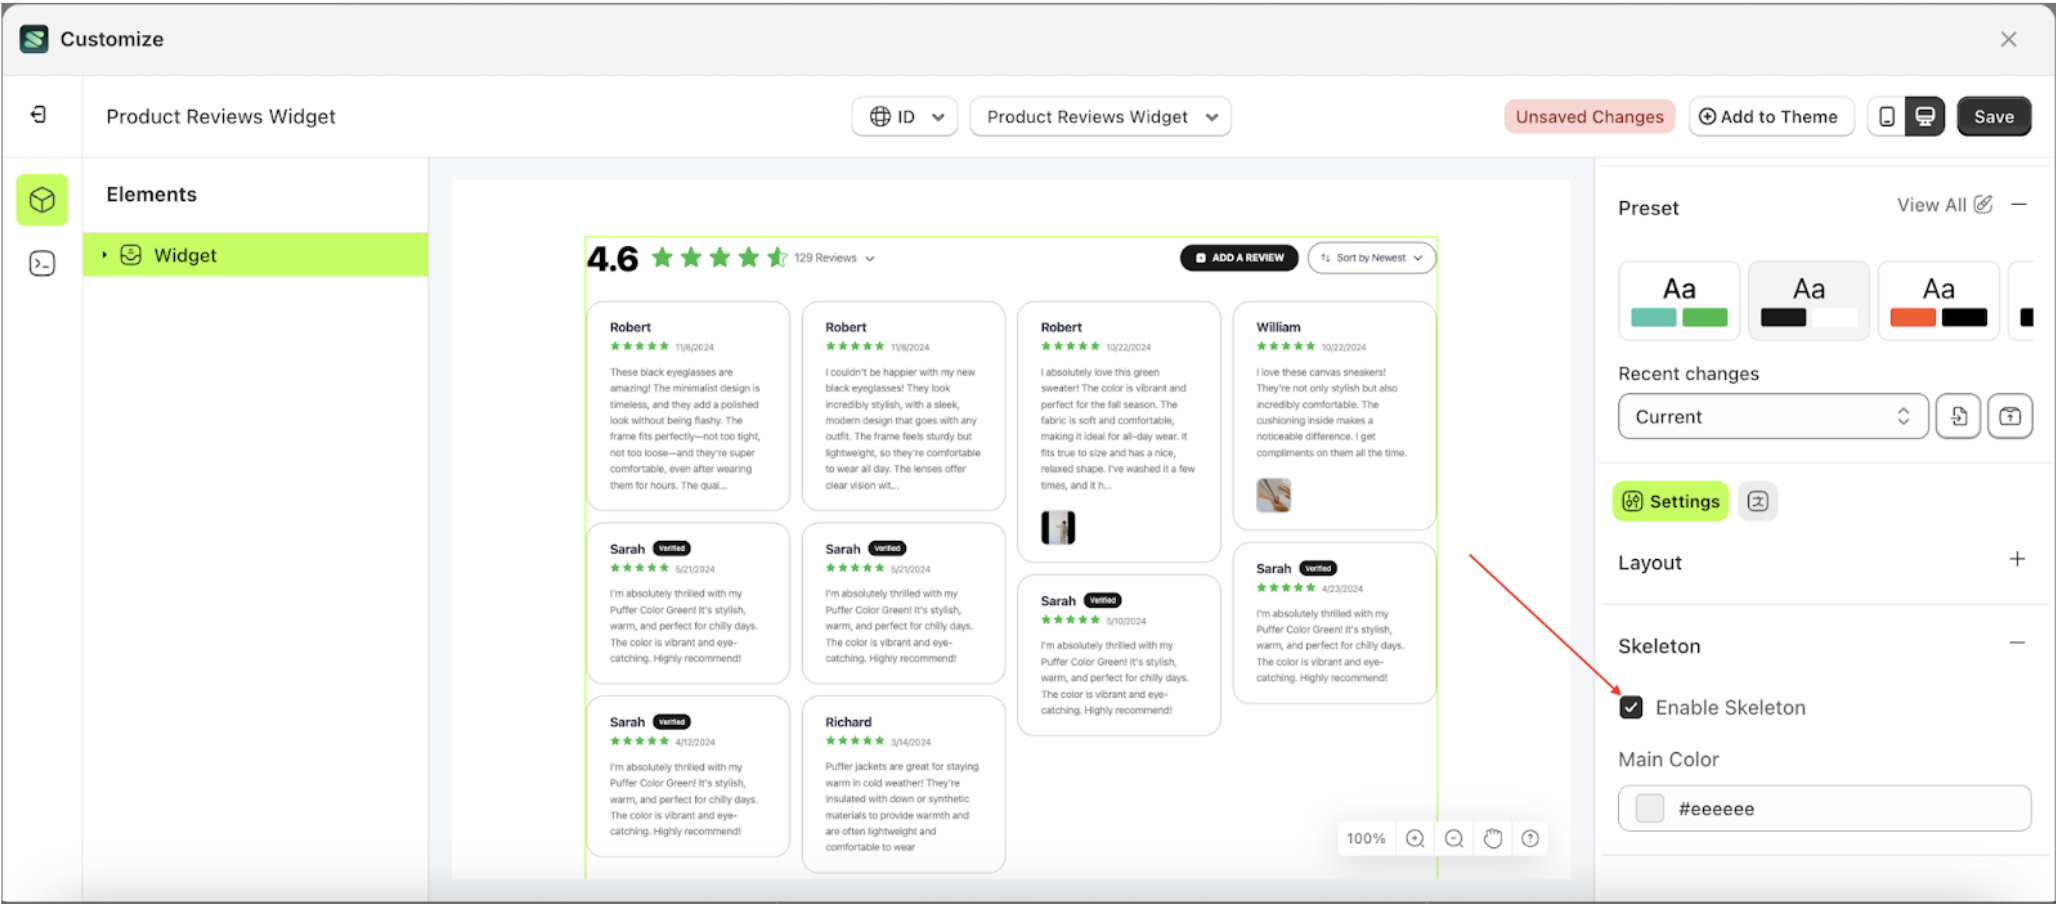Click the export preset icon
This screenshot has height=908, width=2056.
click(x=2009, y=416)
